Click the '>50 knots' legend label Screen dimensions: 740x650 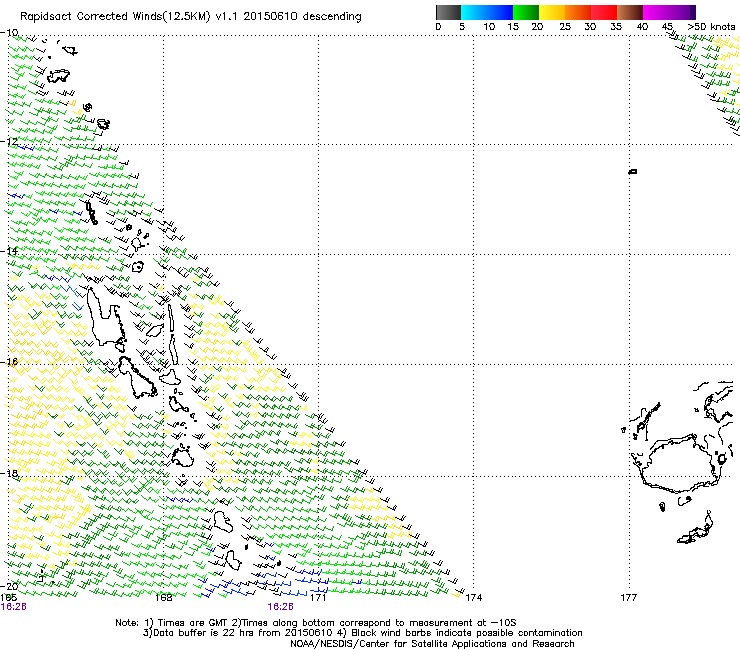(711, 27)
